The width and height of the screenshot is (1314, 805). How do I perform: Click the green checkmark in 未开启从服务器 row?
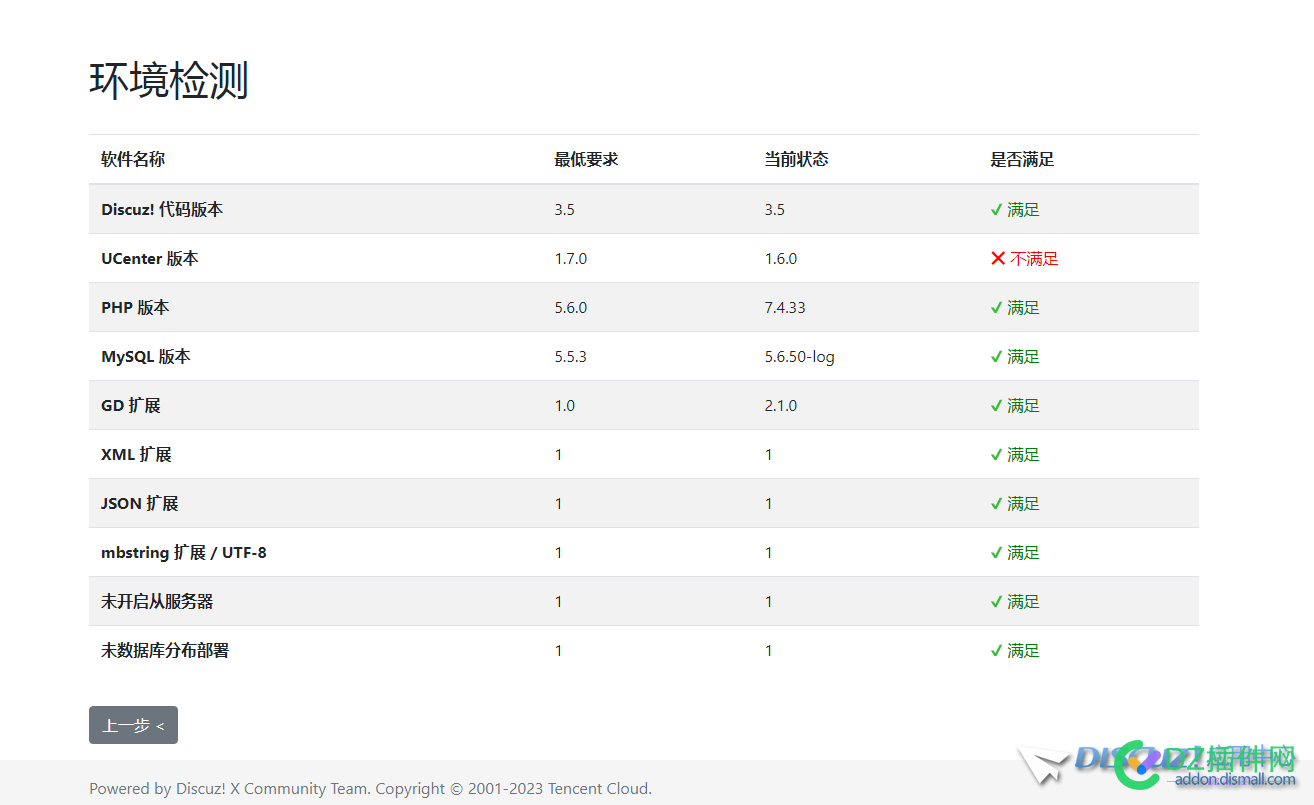(x=996, y=601)
